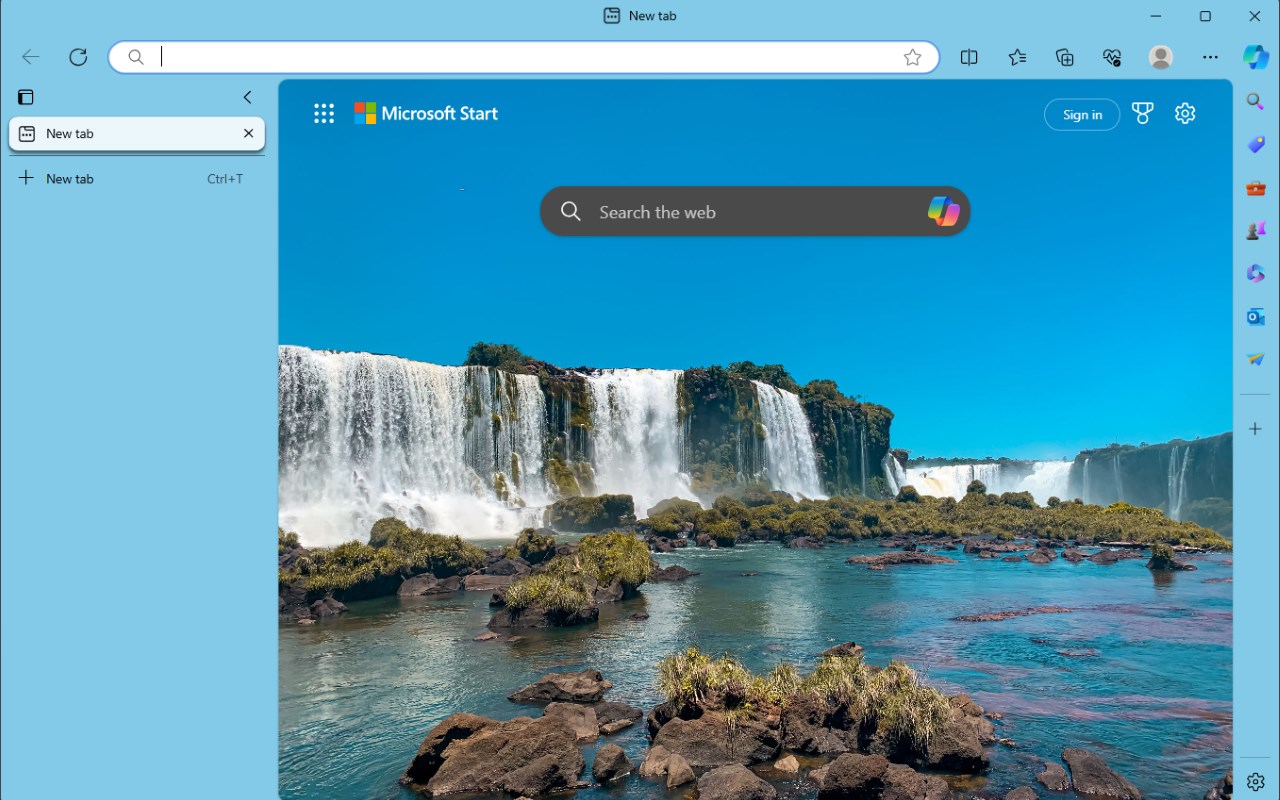Open sidebar Tools briefcase icon

tap(1256, 188)
